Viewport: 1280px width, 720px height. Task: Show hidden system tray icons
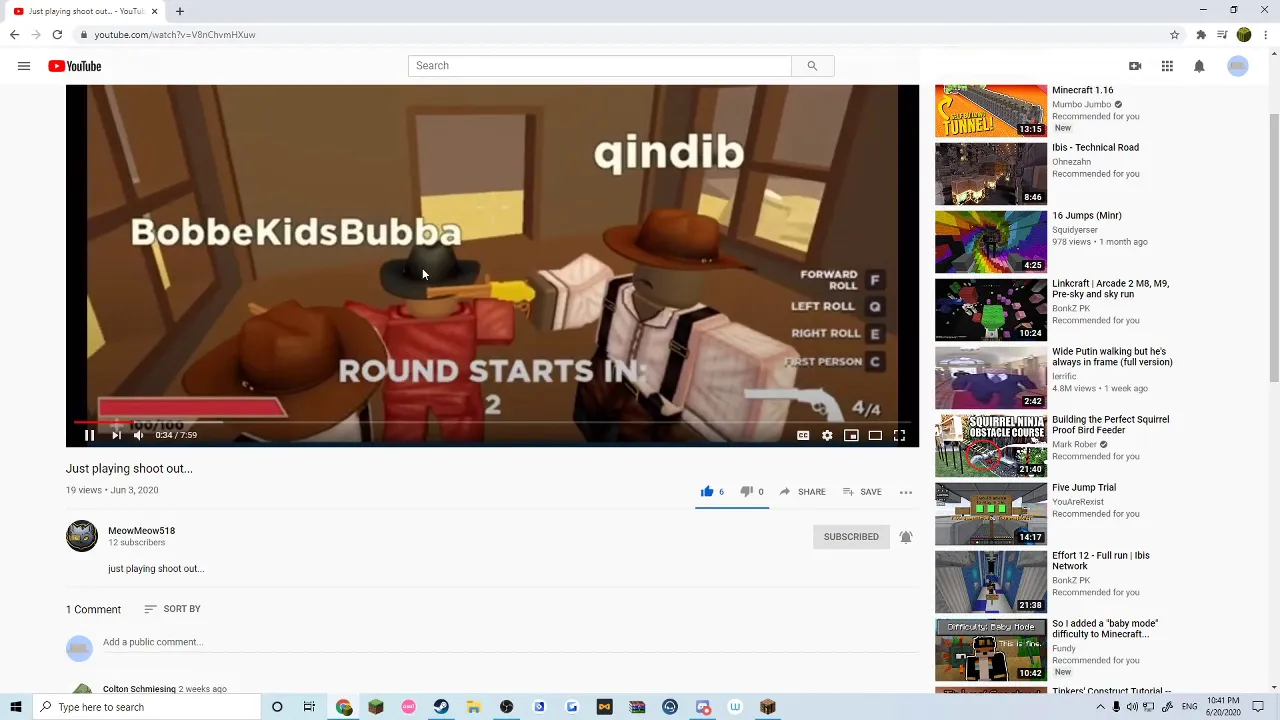point(1100,707)
